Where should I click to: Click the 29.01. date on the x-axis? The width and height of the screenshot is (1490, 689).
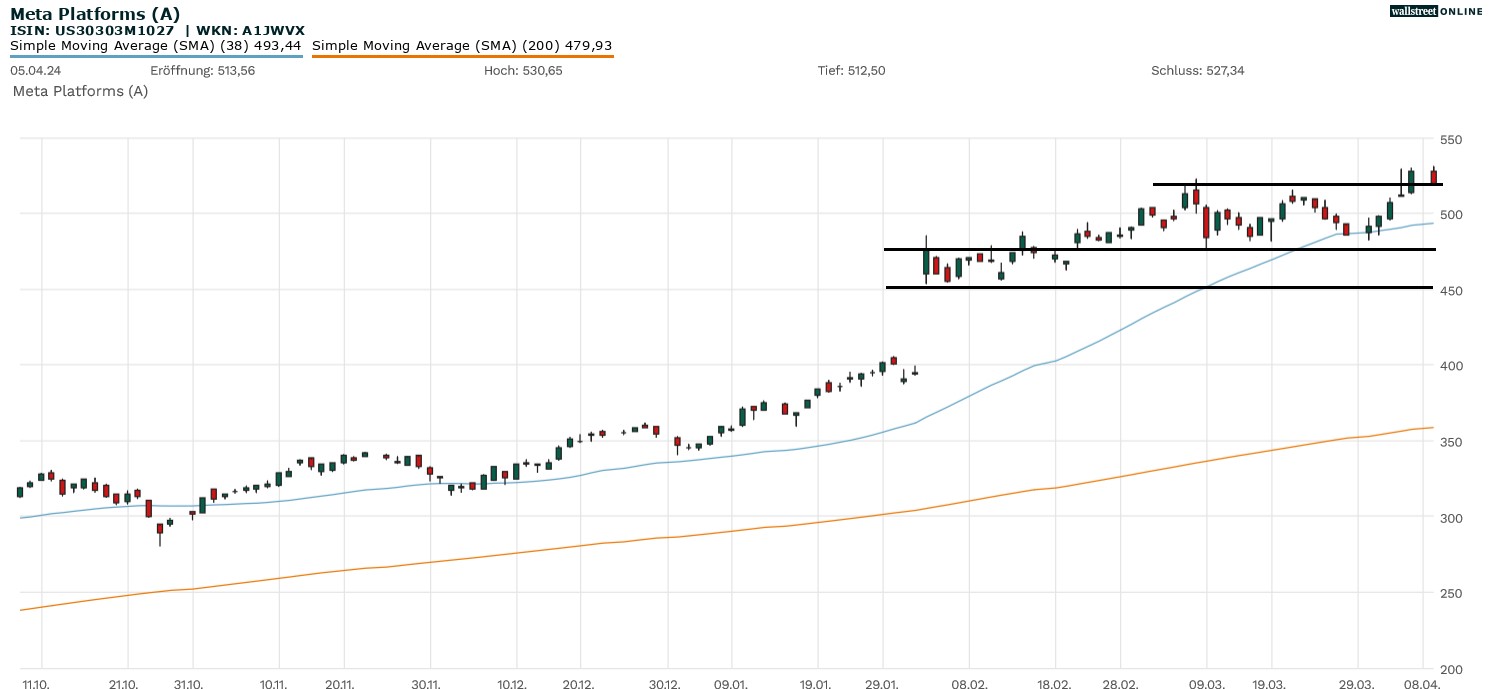882,680
